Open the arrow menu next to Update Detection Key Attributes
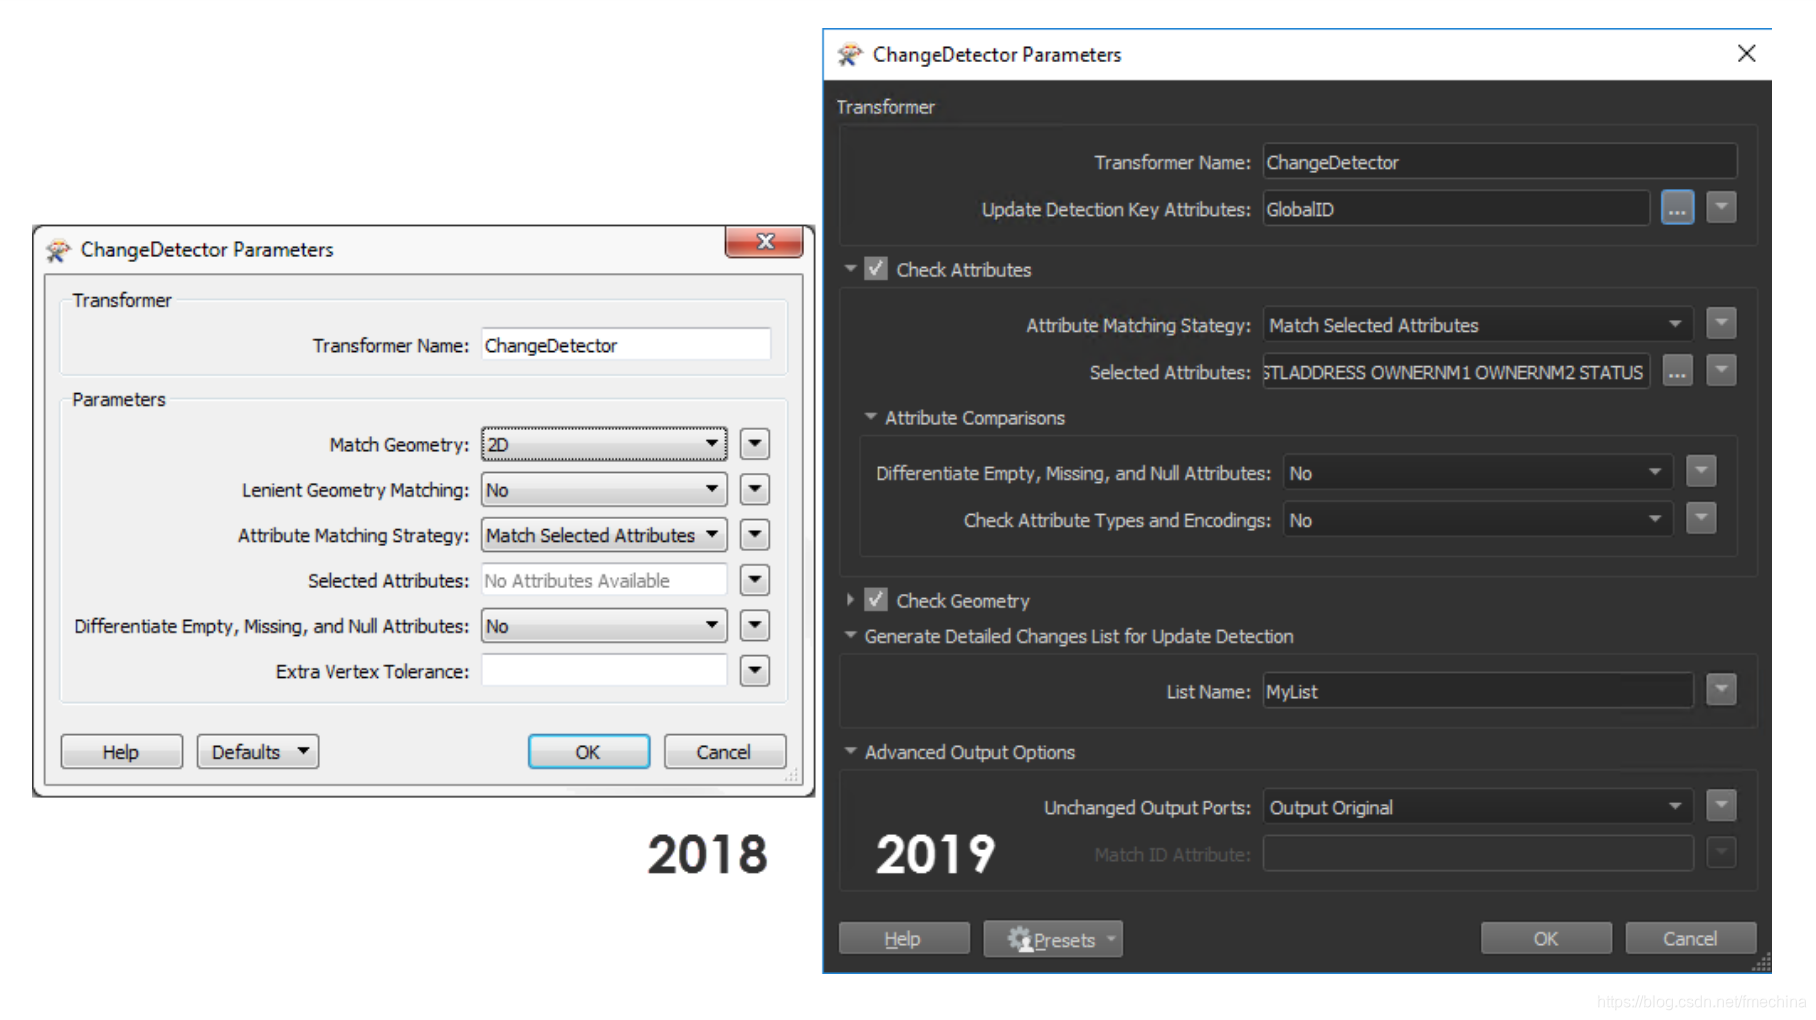Viewport: 1816px width, 1020px height. click(1720, 208)
